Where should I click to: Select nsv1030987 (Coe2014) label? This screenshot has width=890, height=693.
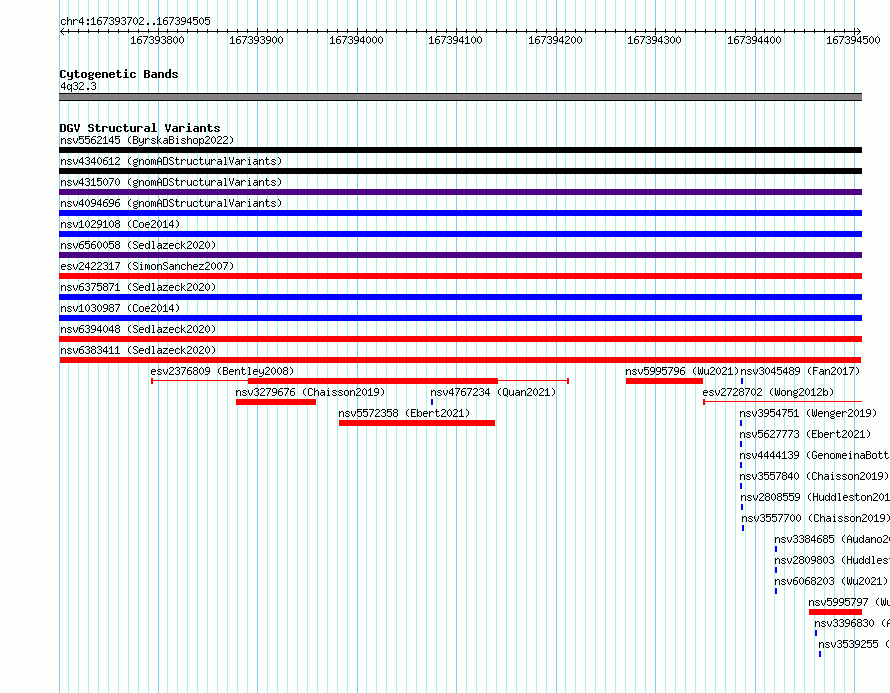120,308
